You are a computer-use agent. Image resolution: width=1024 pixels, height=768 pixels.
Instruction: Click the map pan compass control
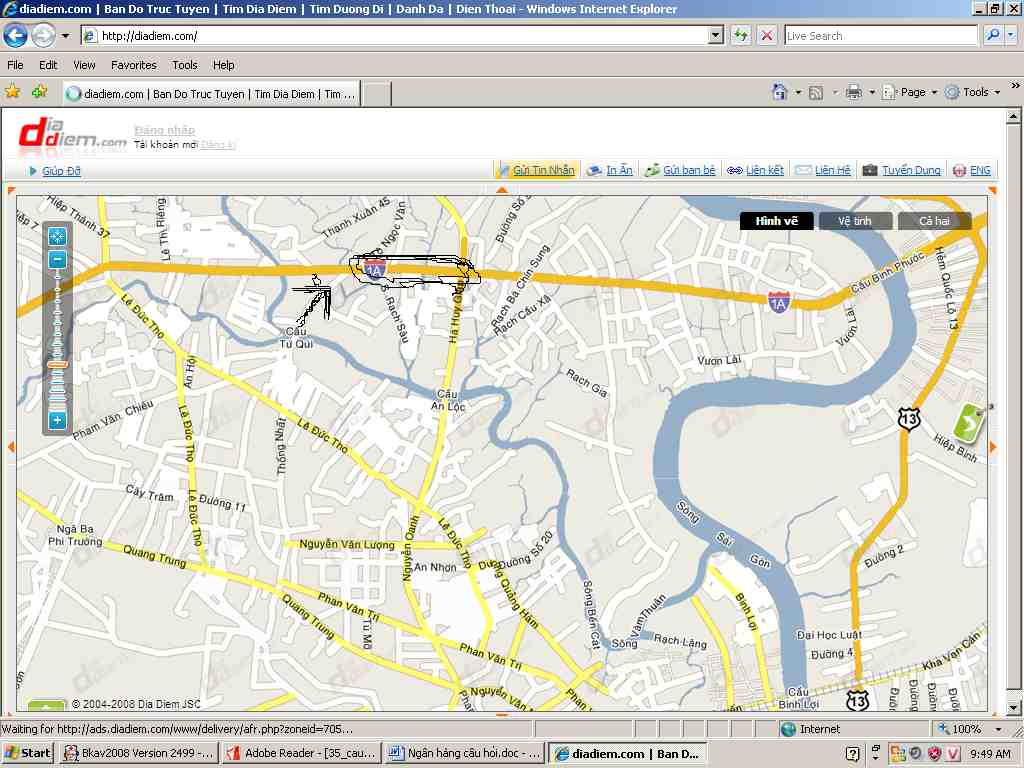[57, 236]
